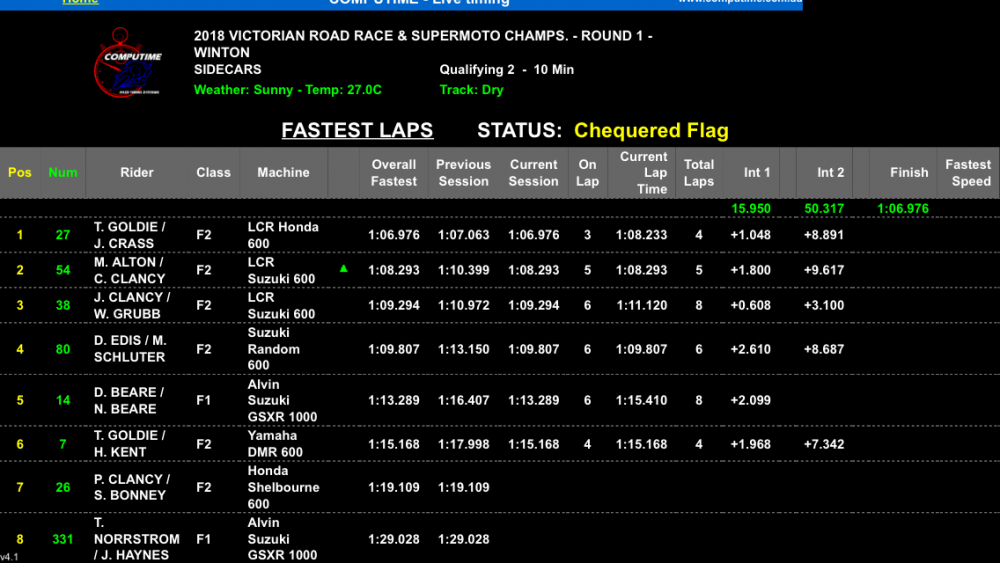Click the Yamaha DMR 600 machine cell
1000x563 pixels.
tap(275, 444)
